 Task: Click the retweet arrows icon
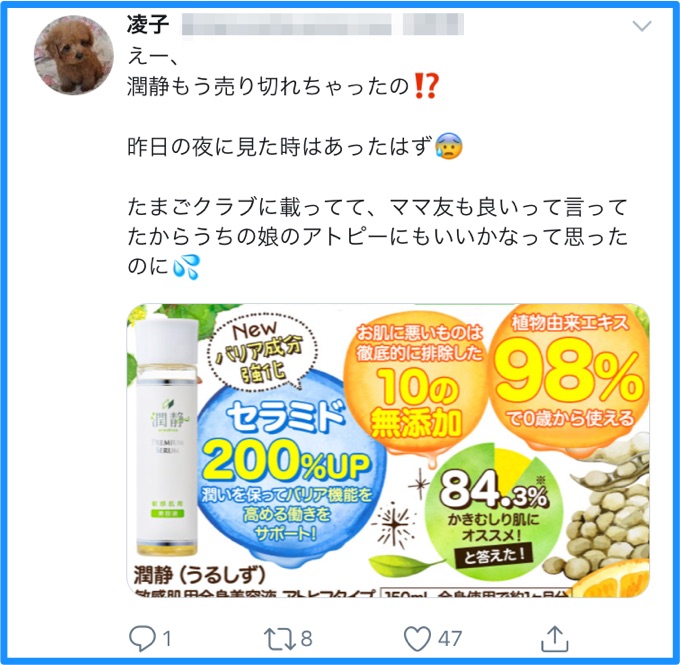280,639
